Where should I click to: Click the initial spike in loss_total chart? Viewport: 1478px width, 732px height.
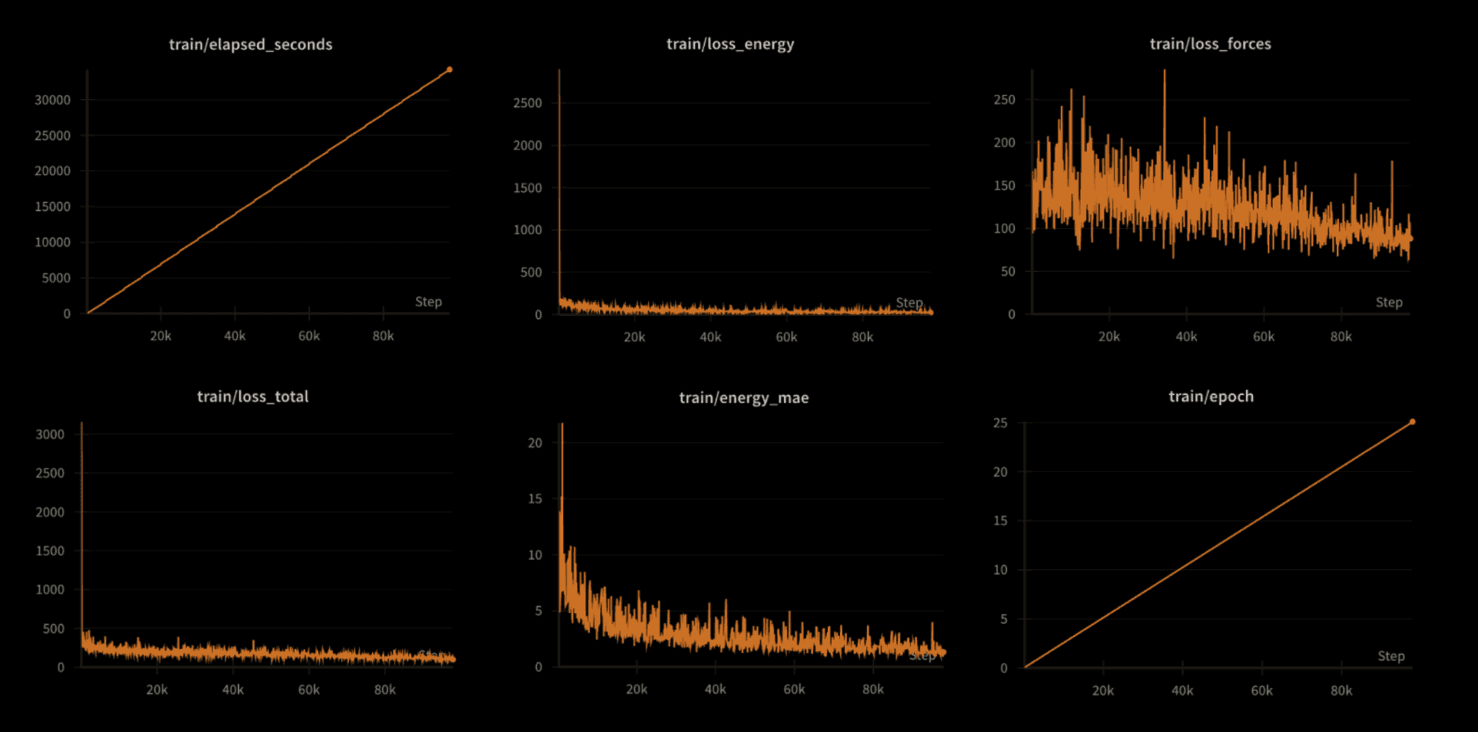[81, 426]
